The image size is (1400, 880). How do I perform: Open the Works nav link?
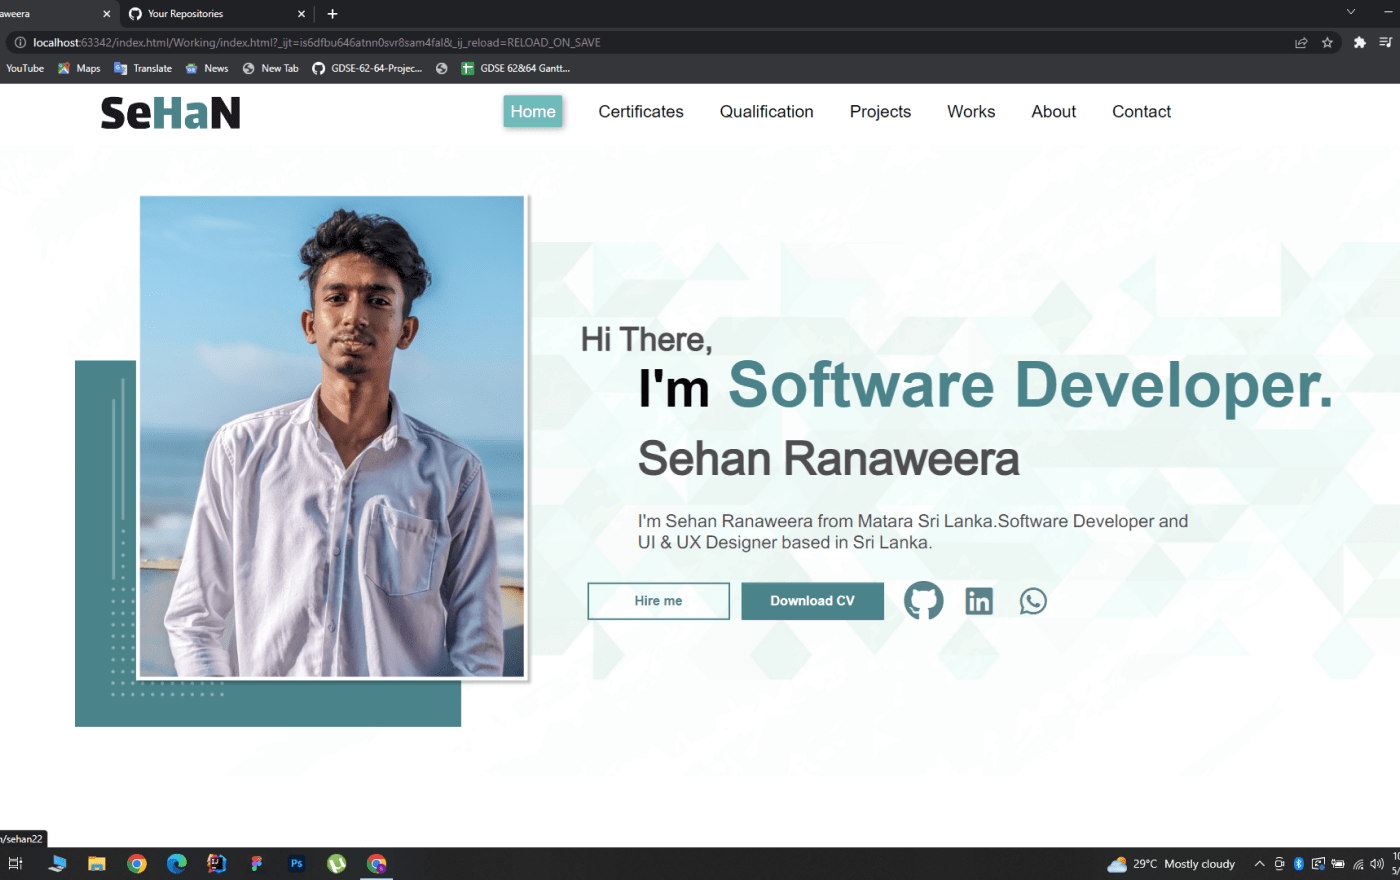(971, 112)
